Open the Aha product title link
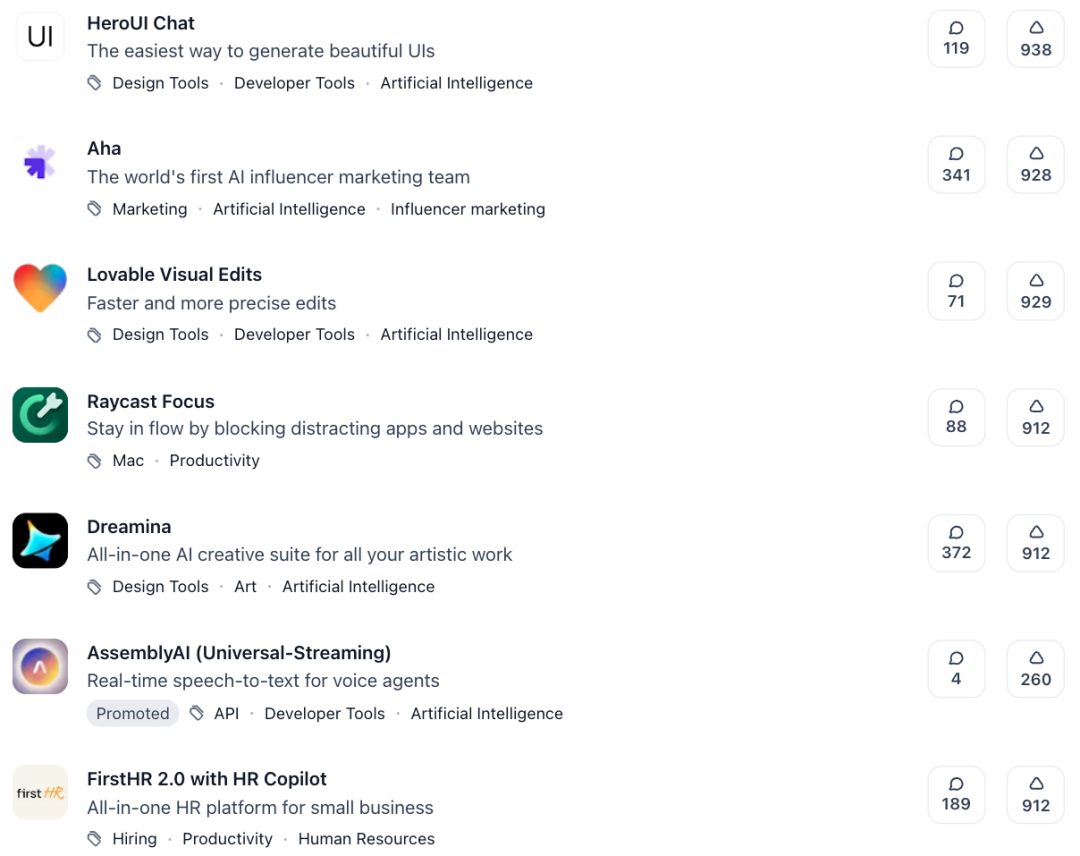Image resolution: width=1080 pixels, height=856 pixels. tap(104, 148)
